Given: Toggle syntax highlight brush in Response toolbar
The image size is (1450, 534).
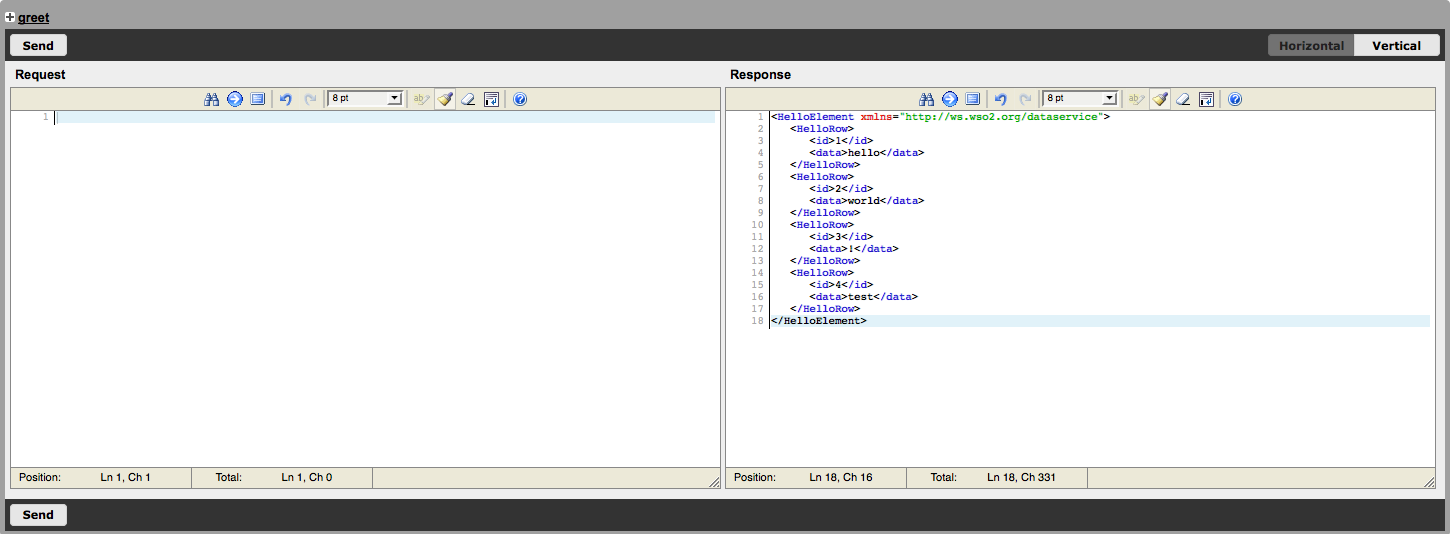Looking at the screenshot, I should (1160, 99).
